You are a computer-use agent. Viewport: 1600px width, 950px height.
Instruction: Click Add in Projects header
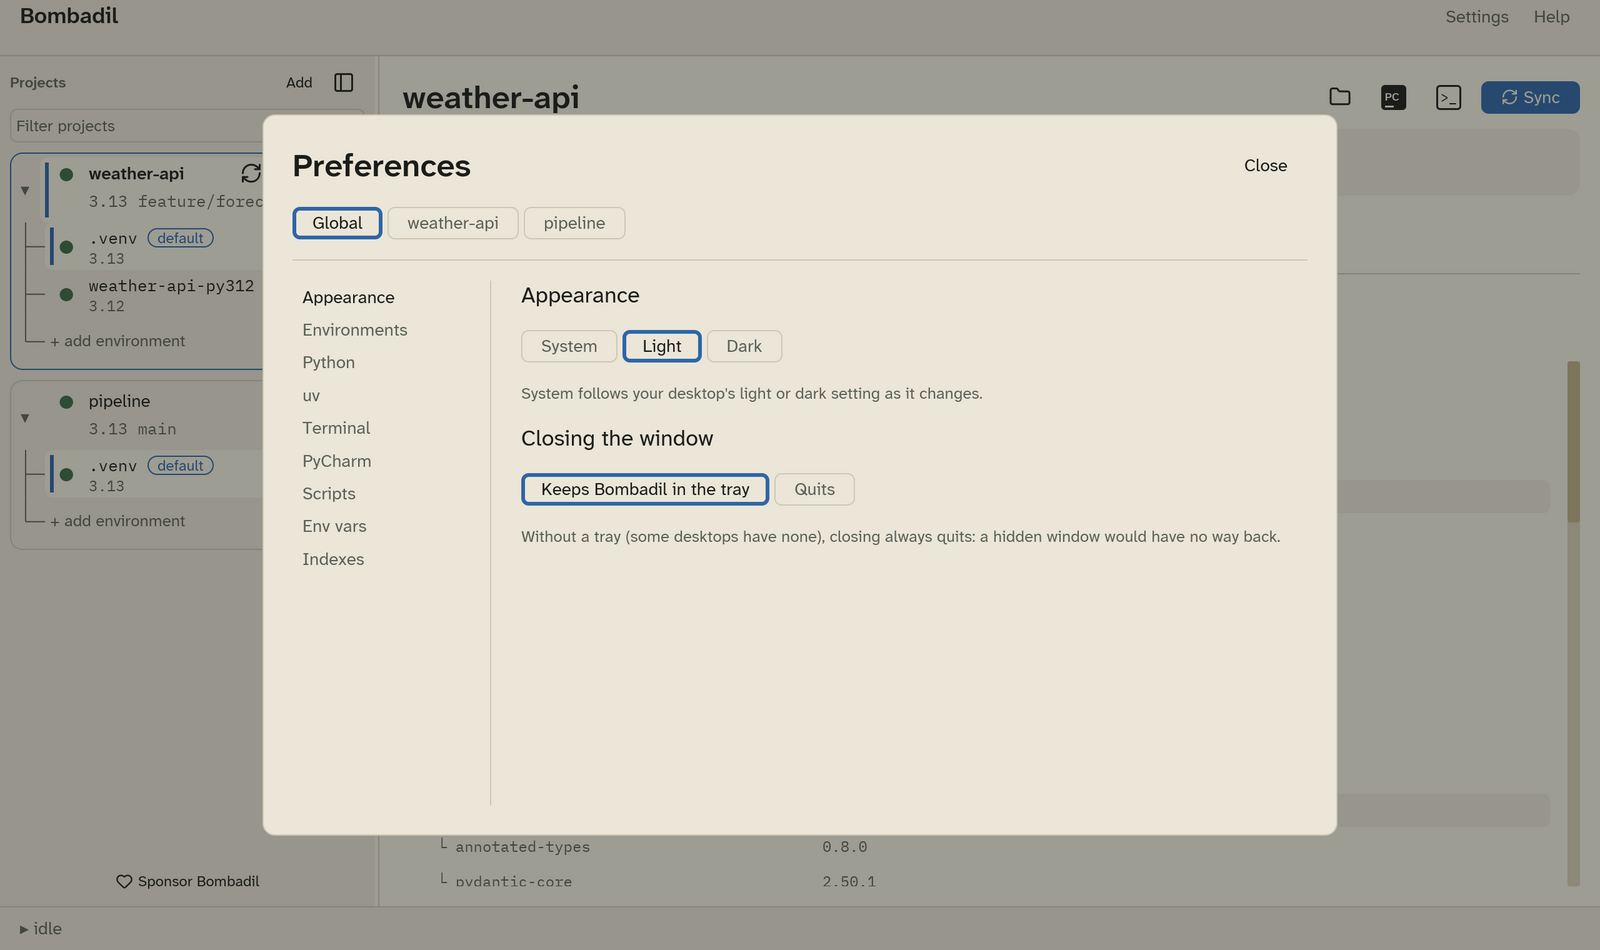click(x=299, y=82)
